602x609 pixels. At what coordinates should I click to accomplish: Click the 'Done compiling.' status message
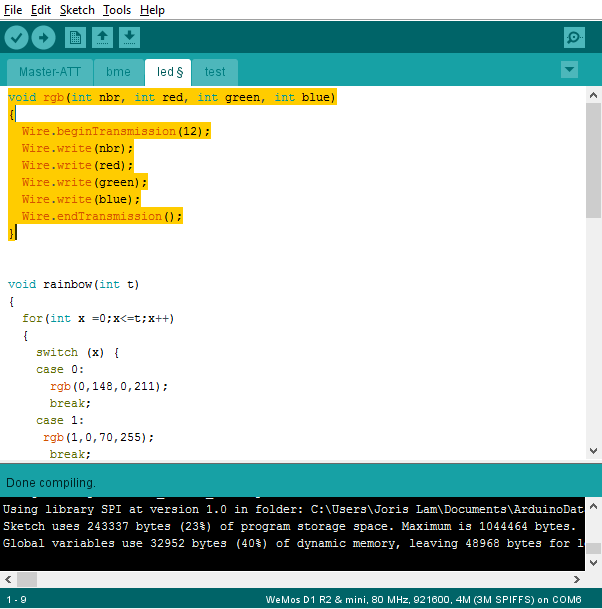(x=50, y=483)
